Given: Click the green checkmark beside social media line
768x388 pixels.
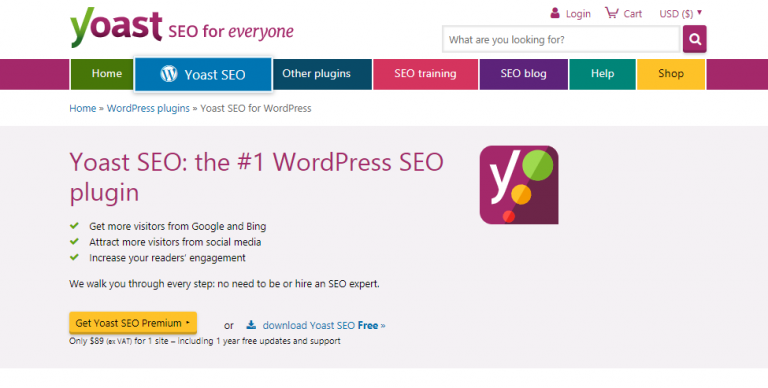Looking at the screenshot, I should [74, 242].
